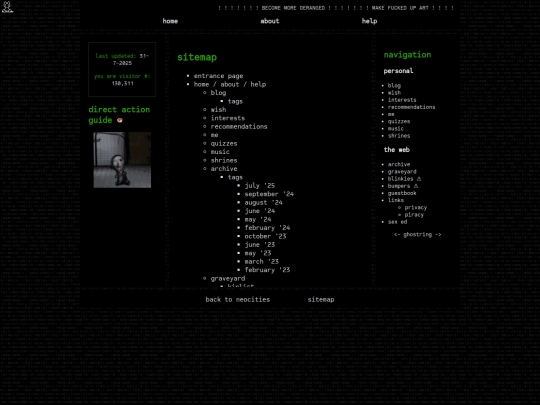Click the green sitemap heading
The width and height of the screenshot is (540, 405).
197,57
